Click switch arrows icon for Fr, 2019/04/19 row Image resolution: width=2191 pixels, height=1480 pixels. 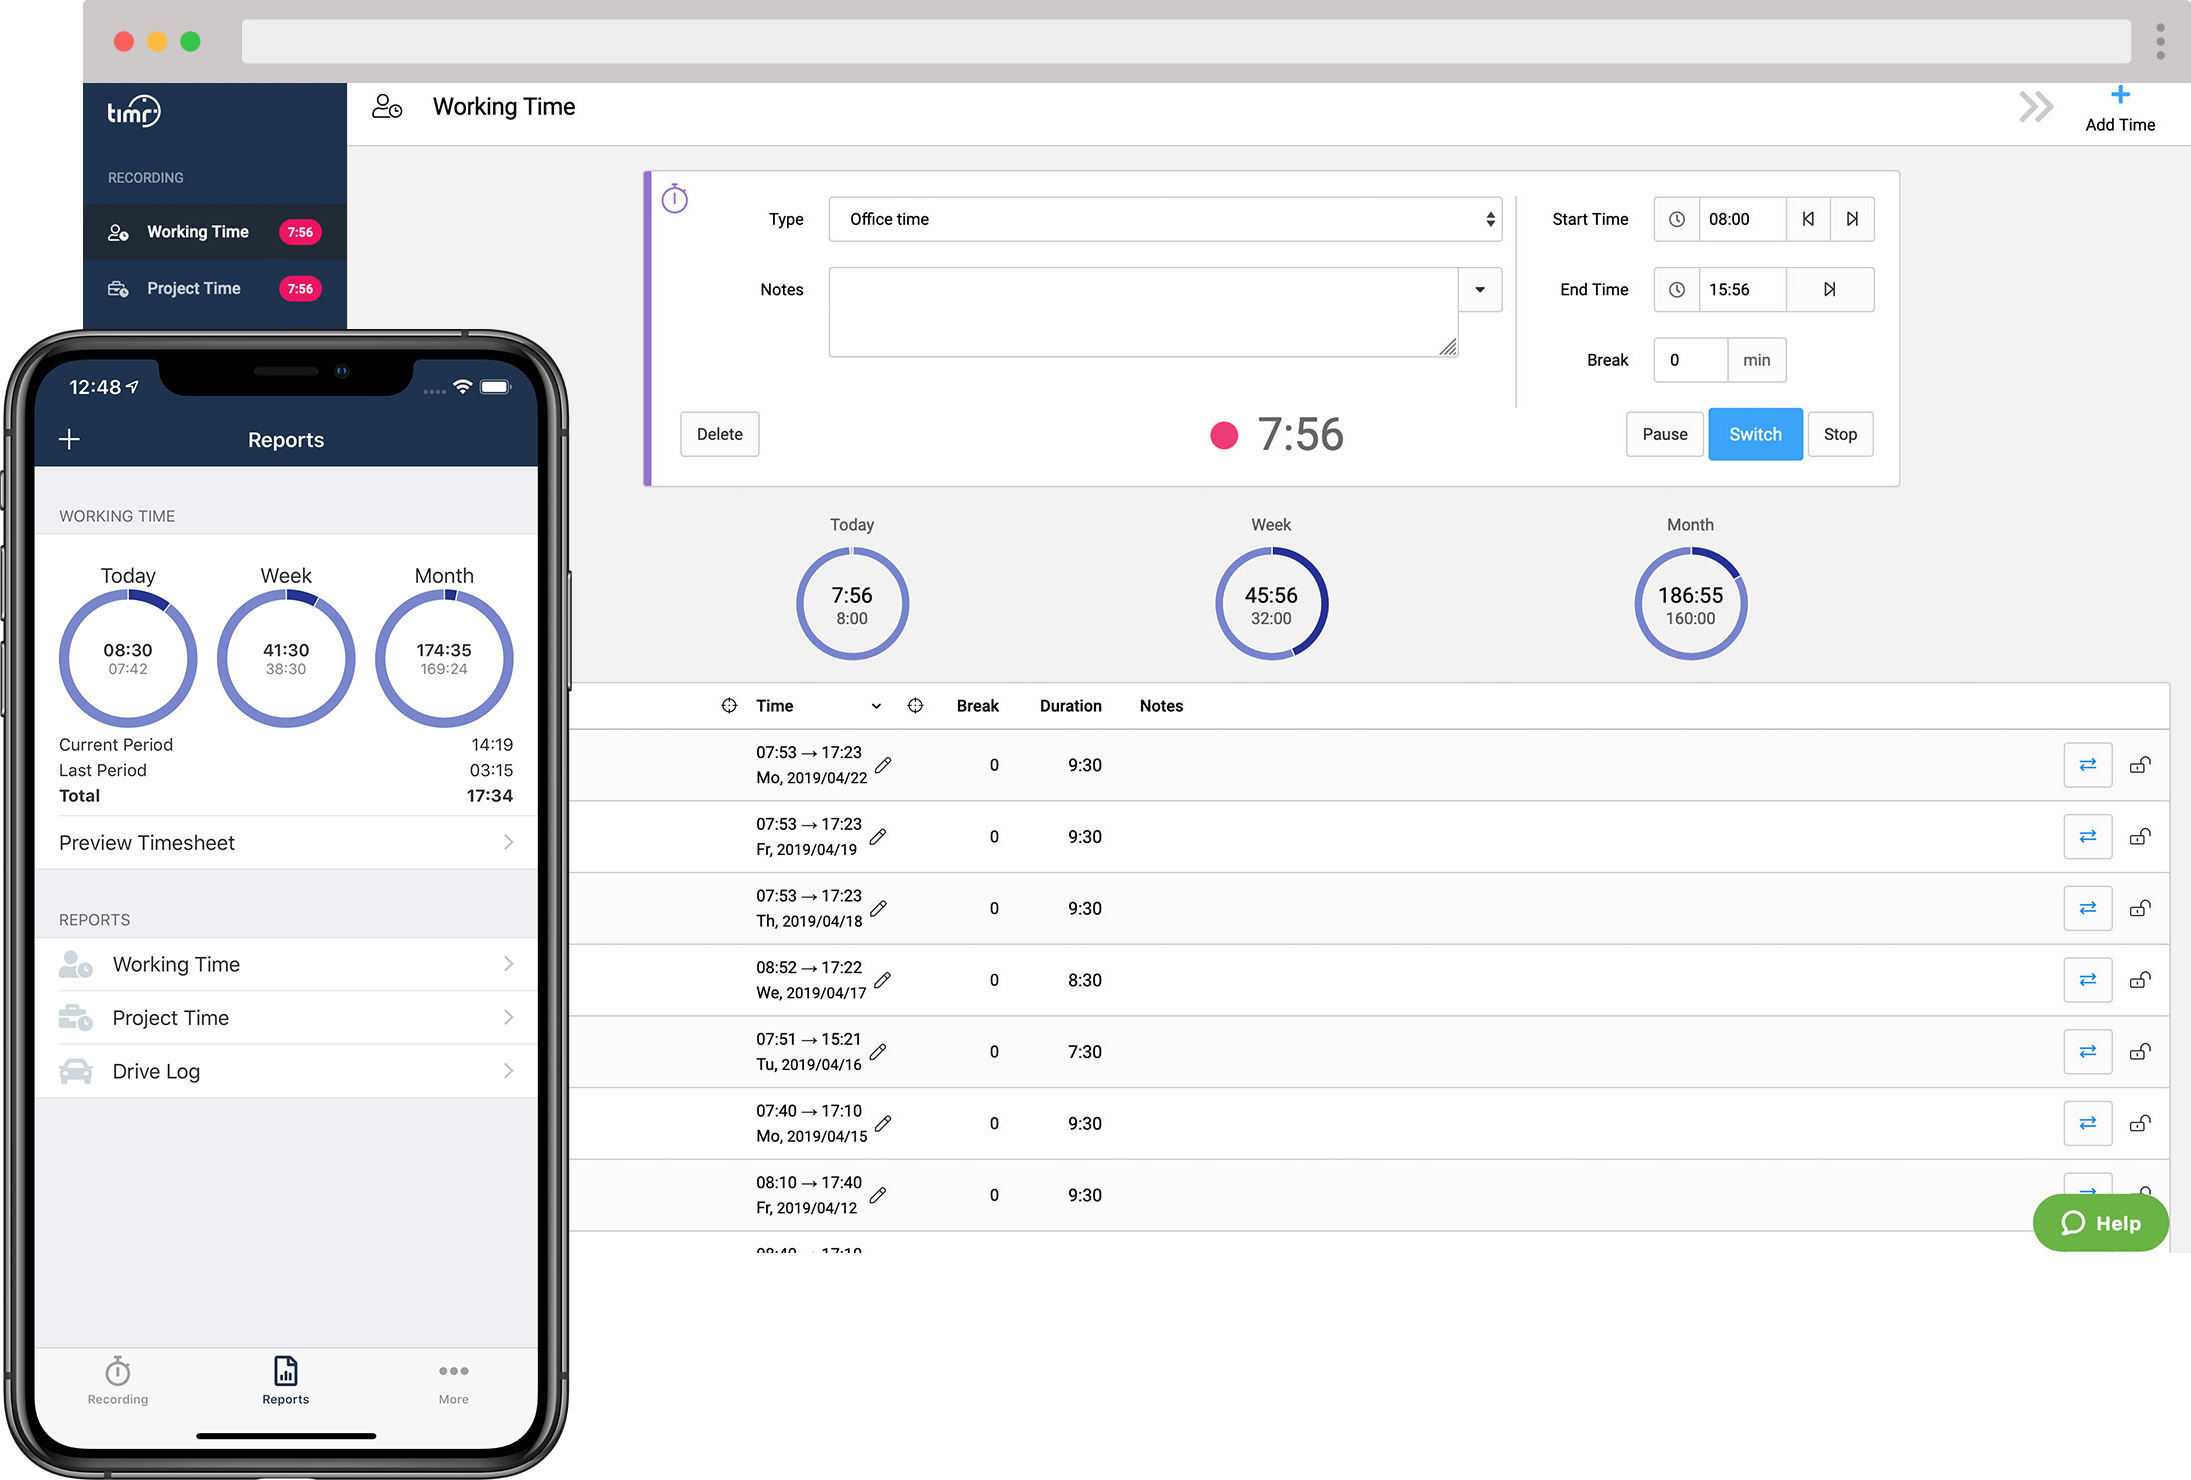(x=2088, y=837)
